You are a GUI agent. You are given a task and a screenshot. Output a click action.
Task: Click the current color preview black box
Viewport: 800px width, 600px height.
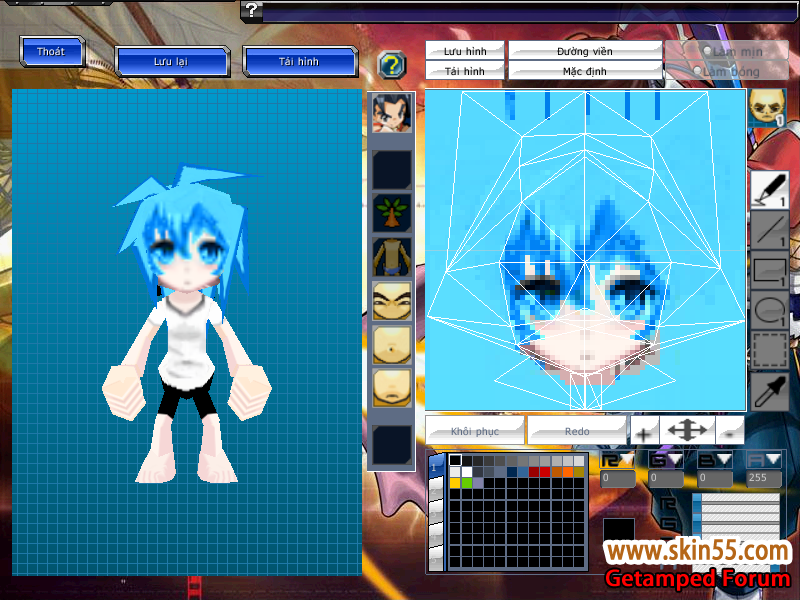tap(619, 530)
